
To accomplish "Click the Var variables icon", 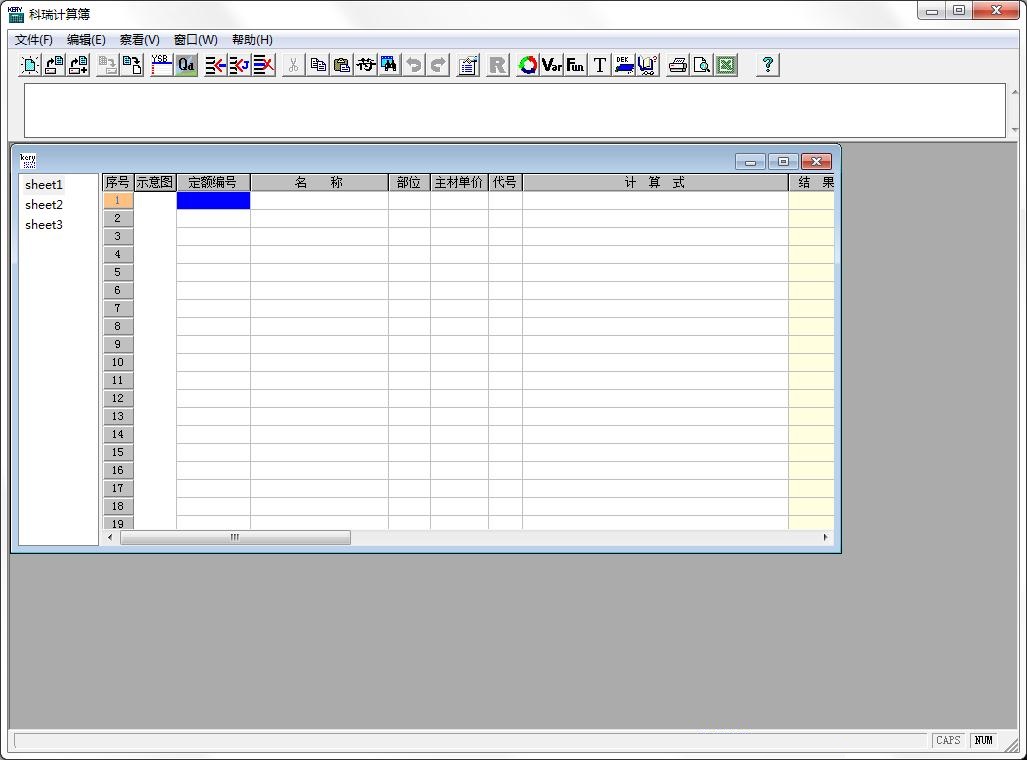I will click(x=552, y=65).
